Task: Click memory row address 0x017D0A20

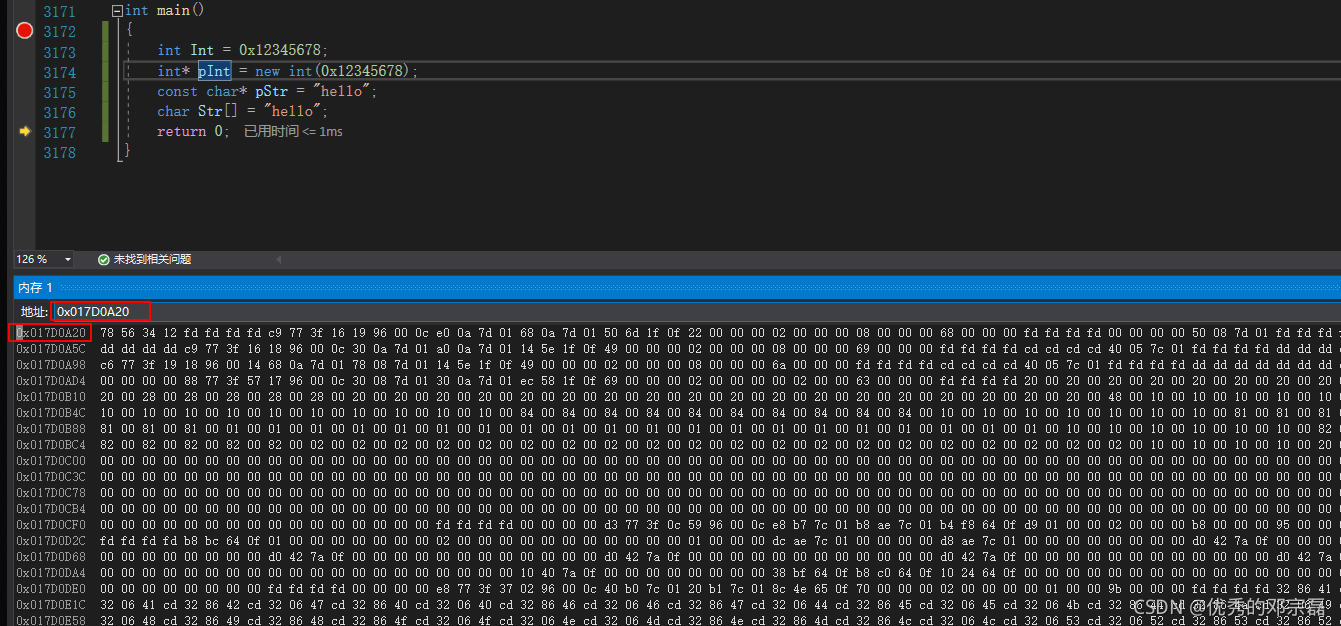Action: tap(50, 332)
